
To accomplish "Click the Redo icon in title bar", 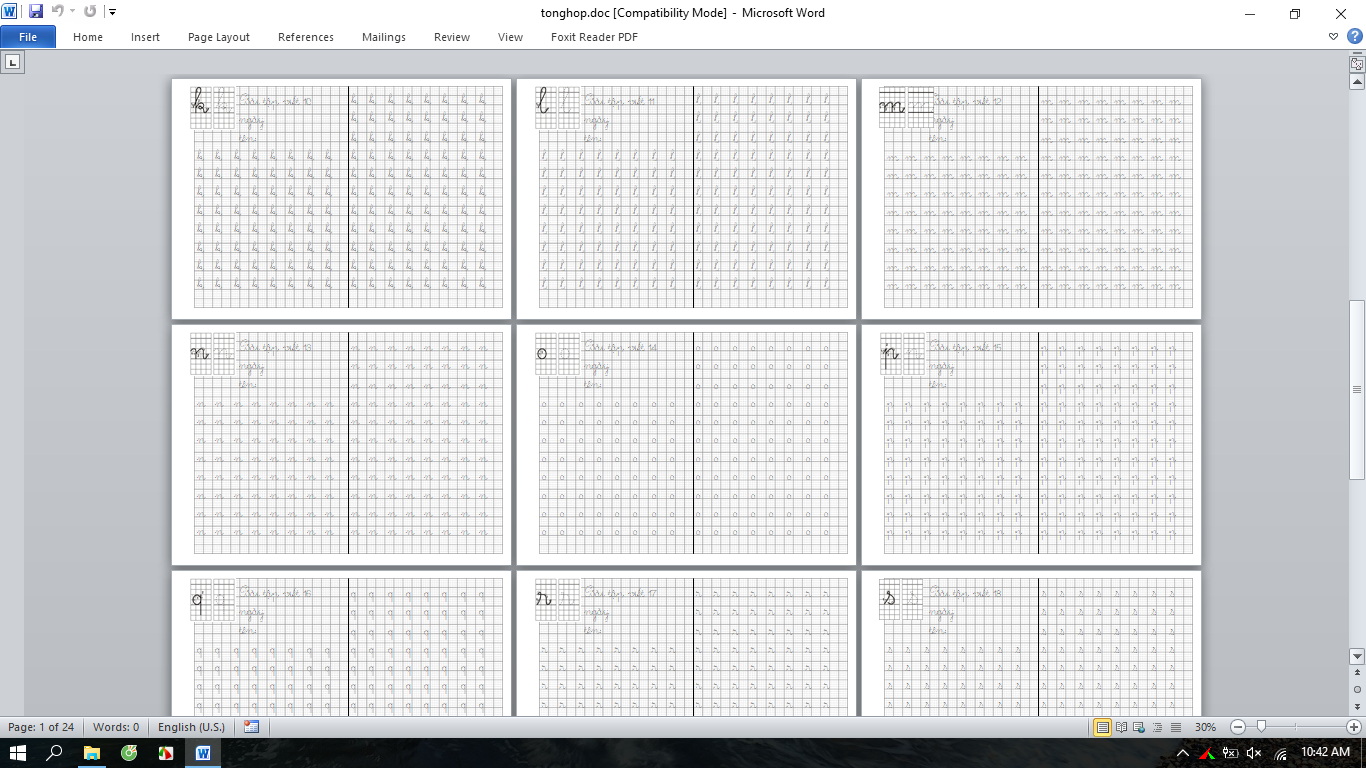I will point(90,12).
